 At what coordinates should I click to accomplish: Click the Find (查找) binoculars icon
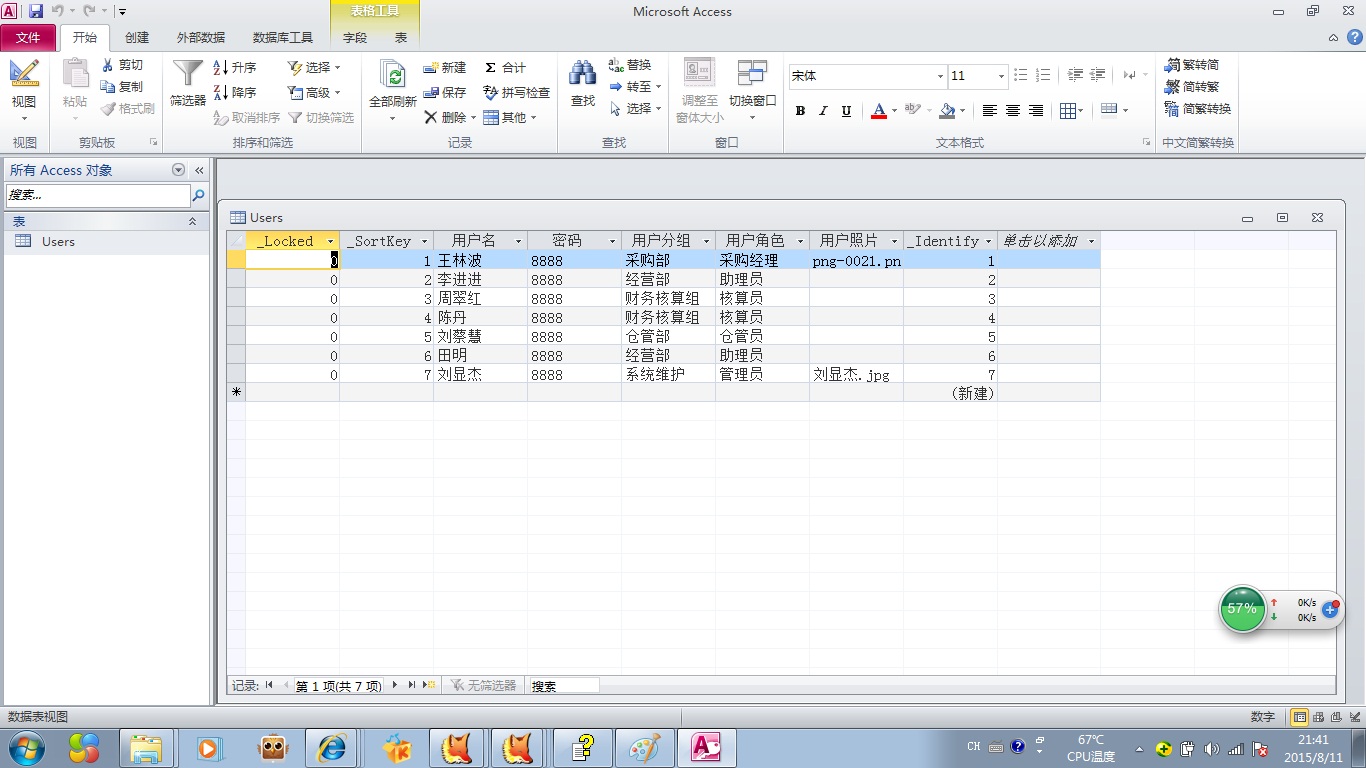click(583, 72)
